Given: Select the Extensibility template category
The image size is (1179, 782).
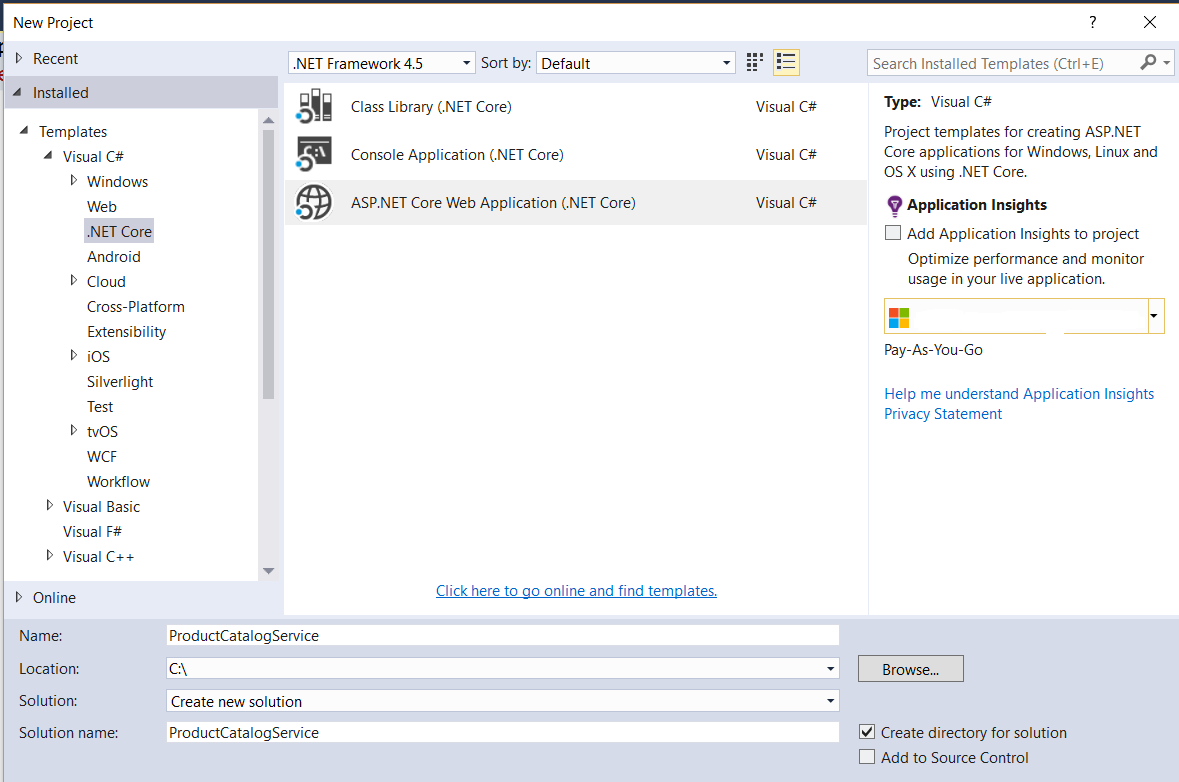Looking at the screenshot, I should click(126, 332).
